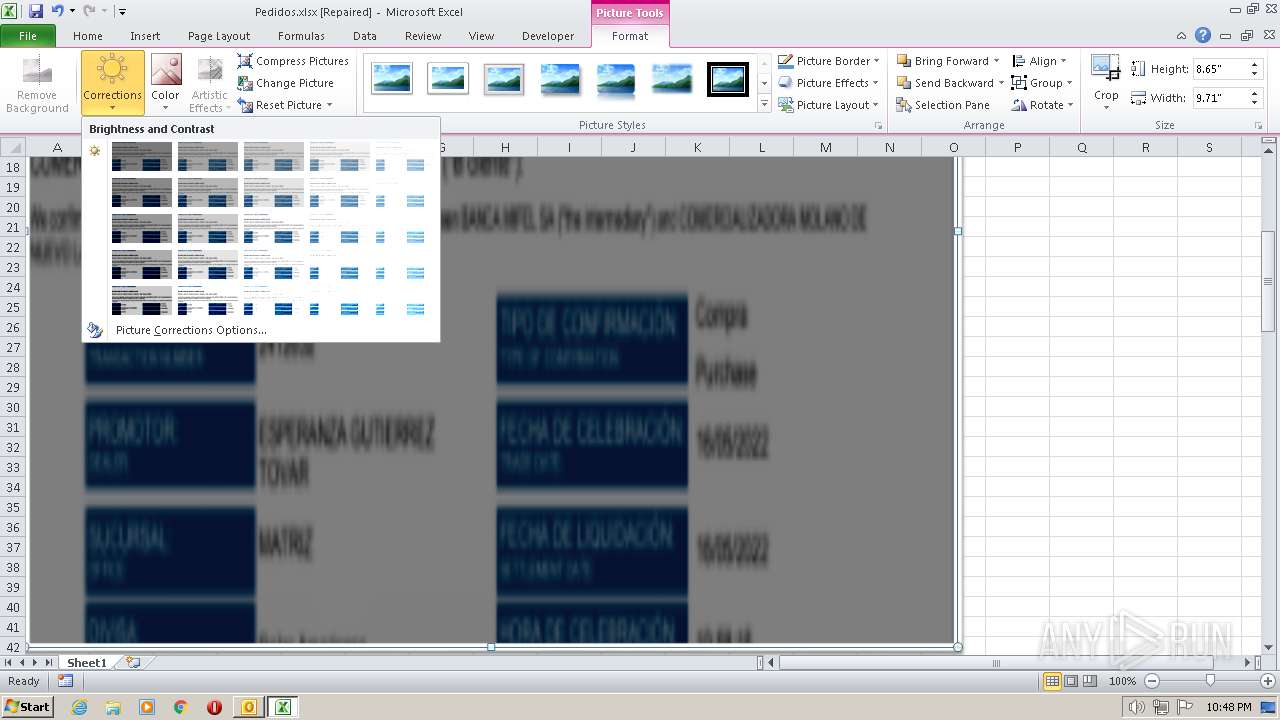Screen dimensions: 1280x720
Task: Decrease the picture width with down stepper
Action: tap(1253, 103)
